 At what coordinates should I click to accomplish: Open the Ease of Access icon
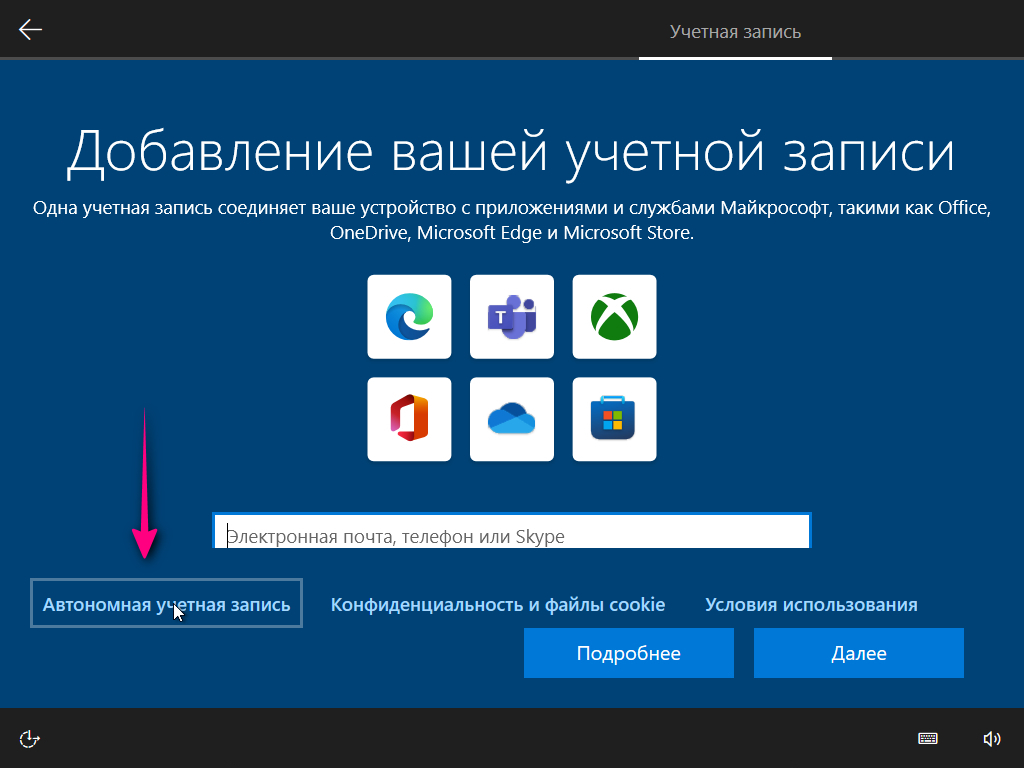click(x=30, y=739)
